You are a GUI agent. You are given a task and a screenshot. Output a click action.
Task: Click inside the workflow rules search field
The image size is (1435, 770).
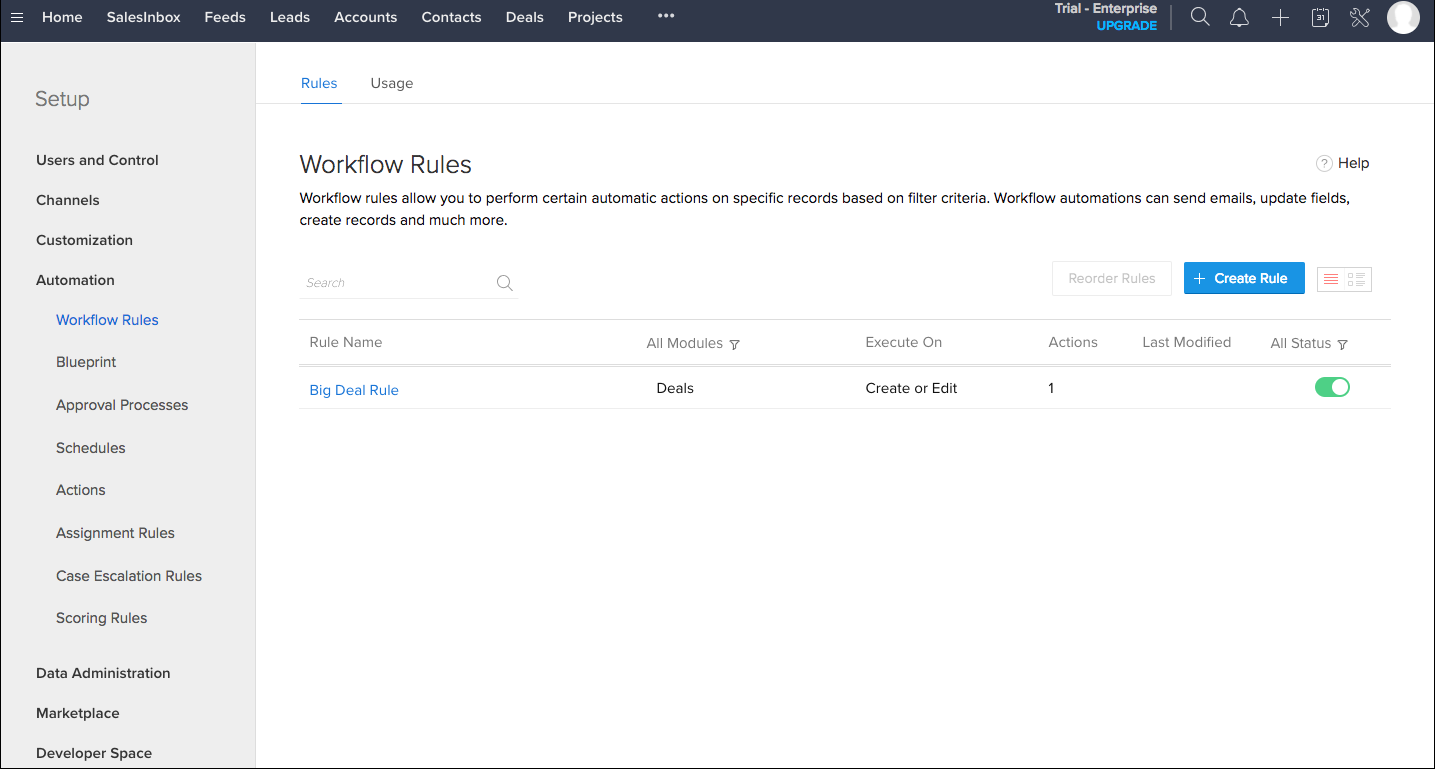pyautogui.click(x=395, y=282)
